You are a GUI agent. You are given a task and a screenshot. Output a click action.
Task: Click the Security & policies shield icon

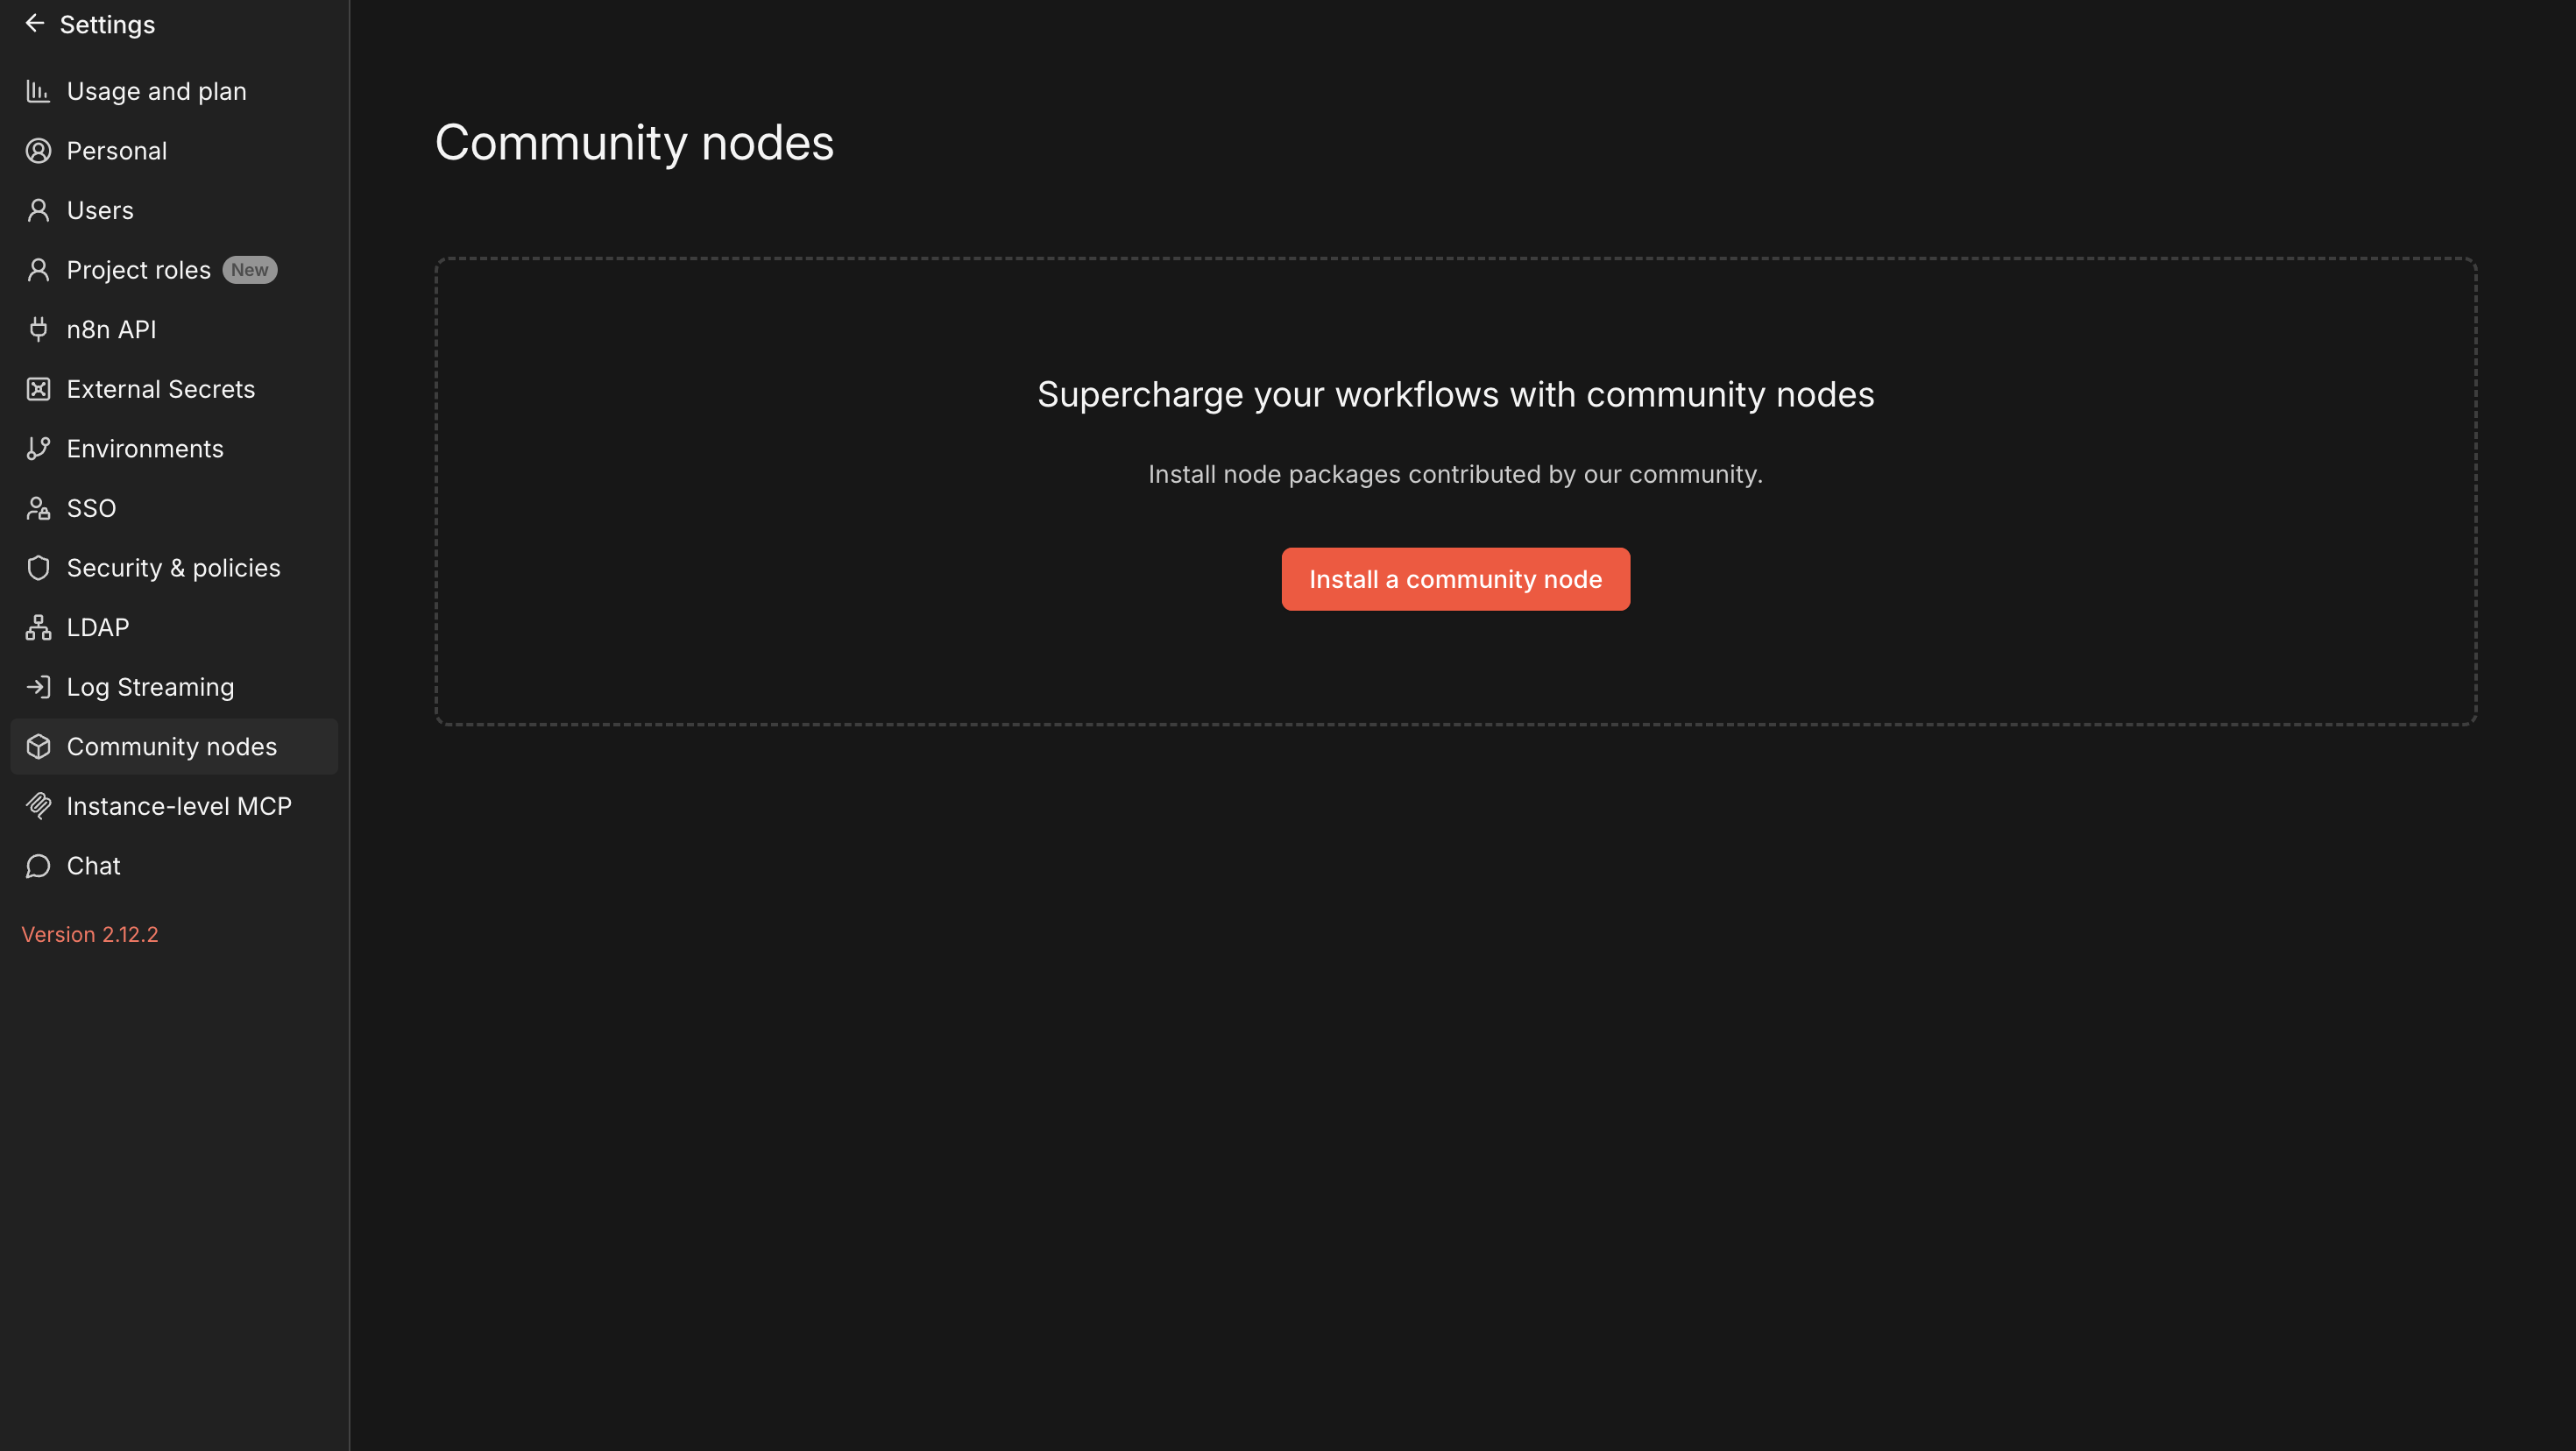[x=38, y=568]
